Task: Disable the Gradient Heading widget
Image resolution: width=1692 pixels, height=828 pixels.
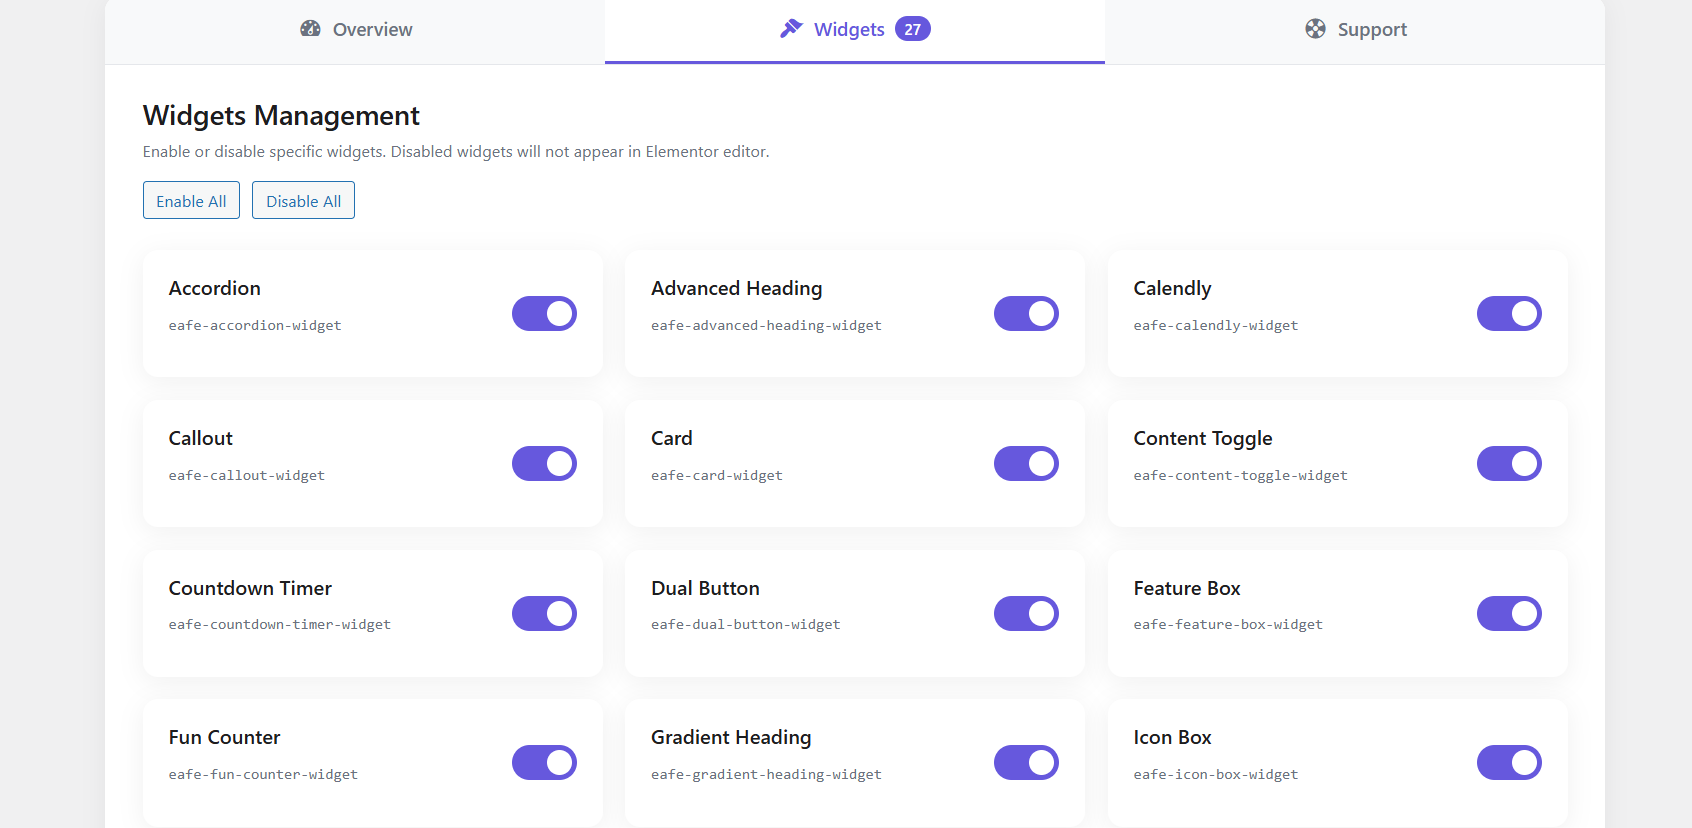Action: tap(1026, 762)
